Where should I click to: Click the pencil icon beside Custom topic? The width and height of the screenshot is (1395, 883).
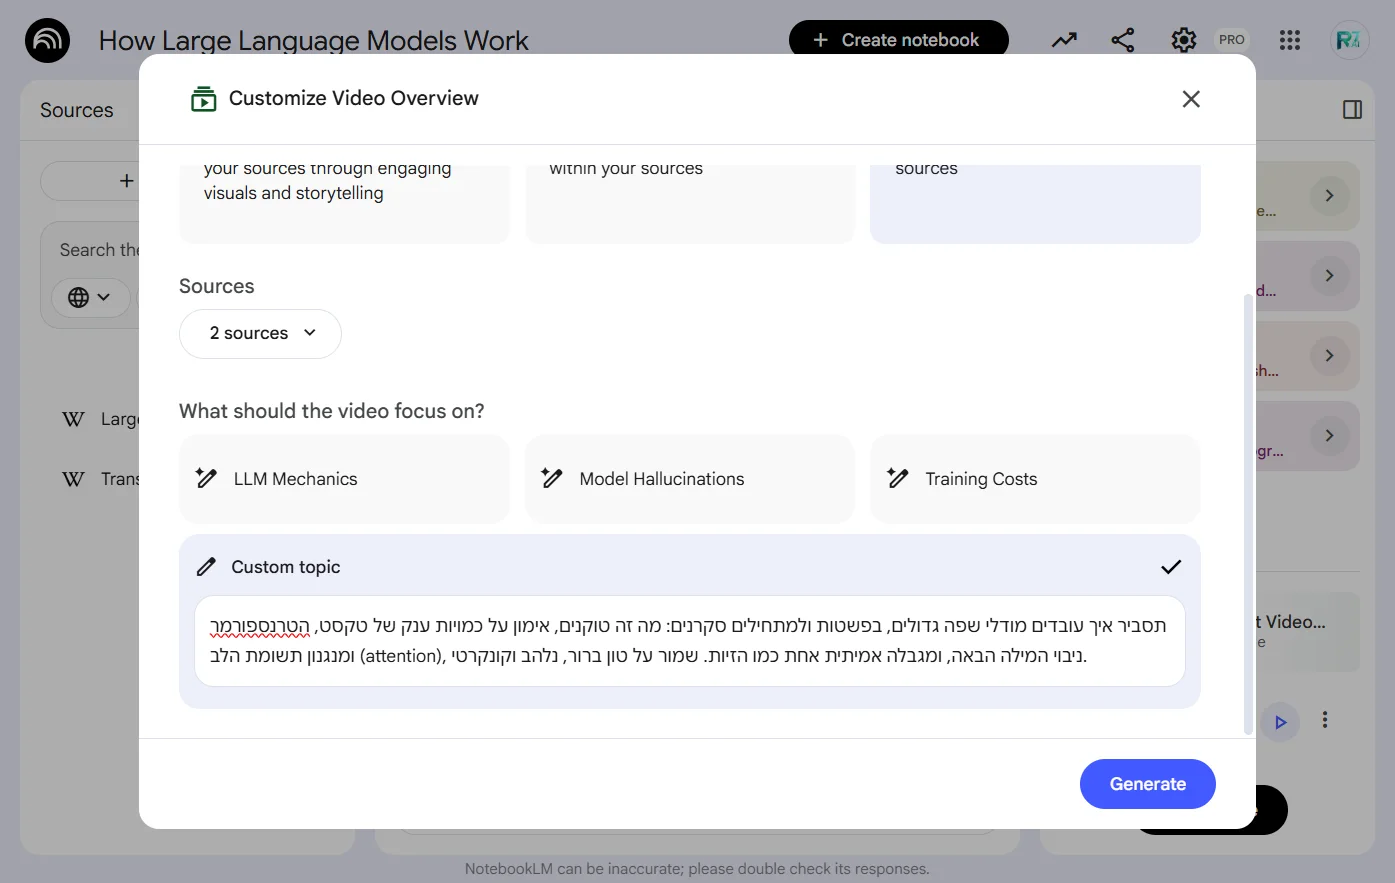(206, 567)
